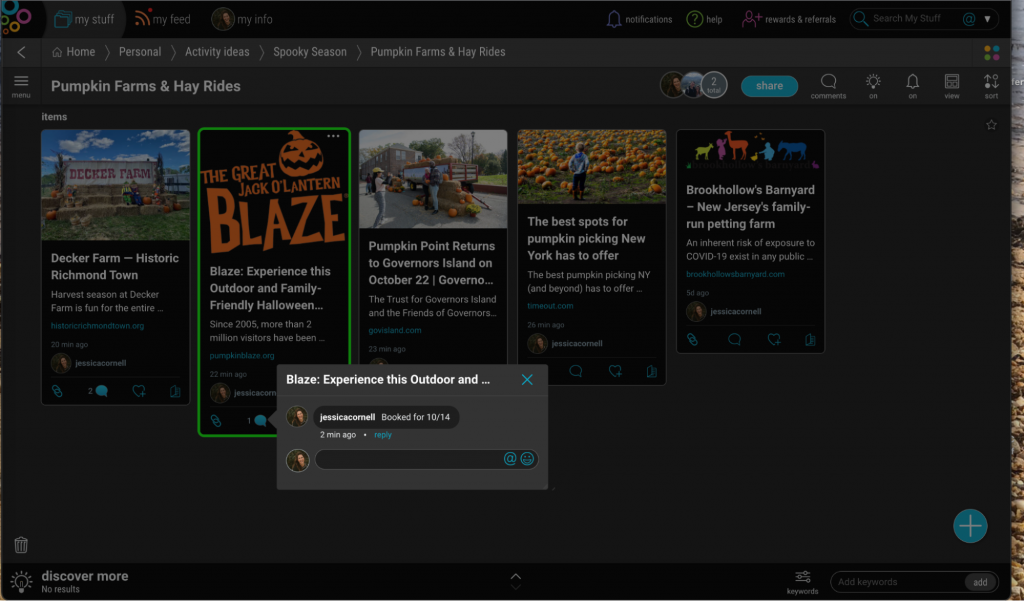The image size is (1024, 601).
Task: Open rewards & referrals
Action: click(788, 19)
